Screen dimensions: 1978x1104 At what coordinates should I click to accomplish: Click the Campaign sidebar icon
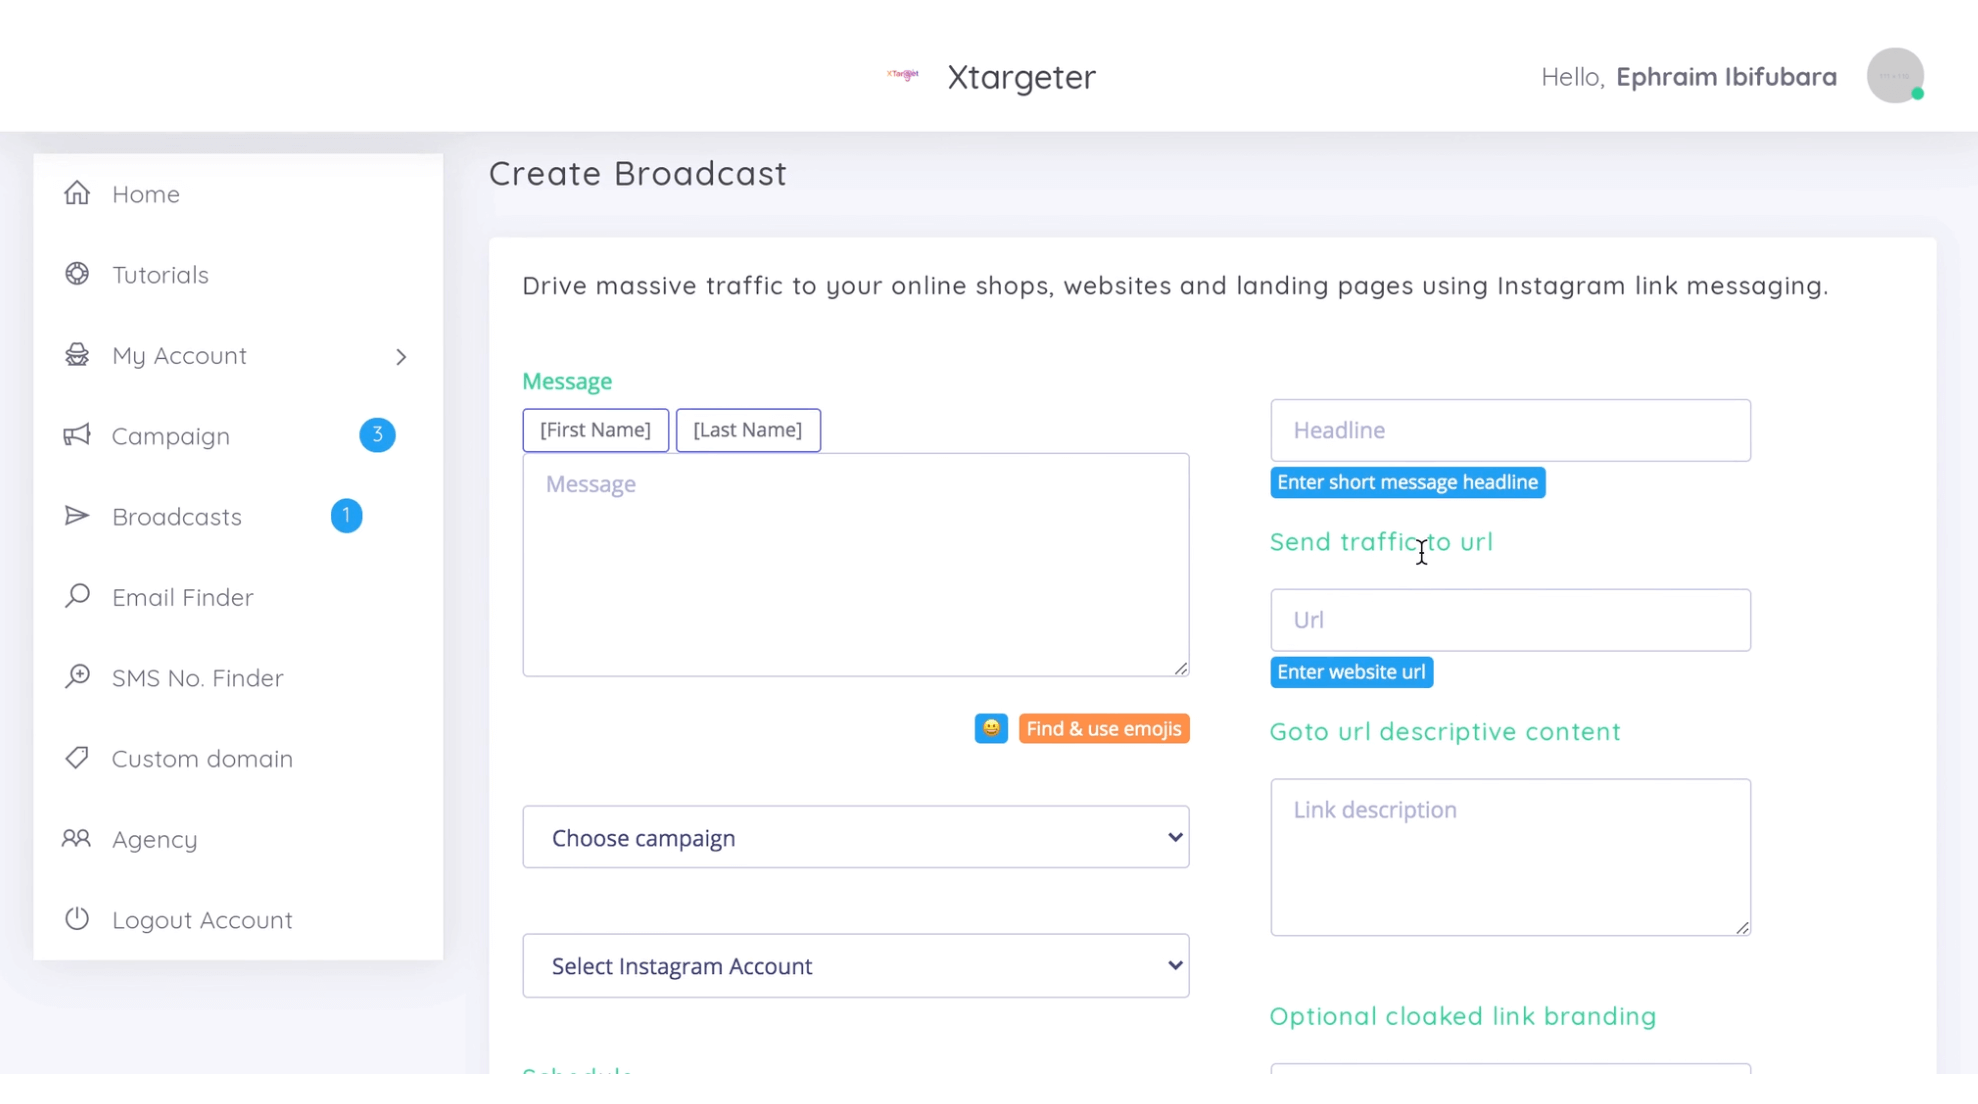(x=77, y=435)
